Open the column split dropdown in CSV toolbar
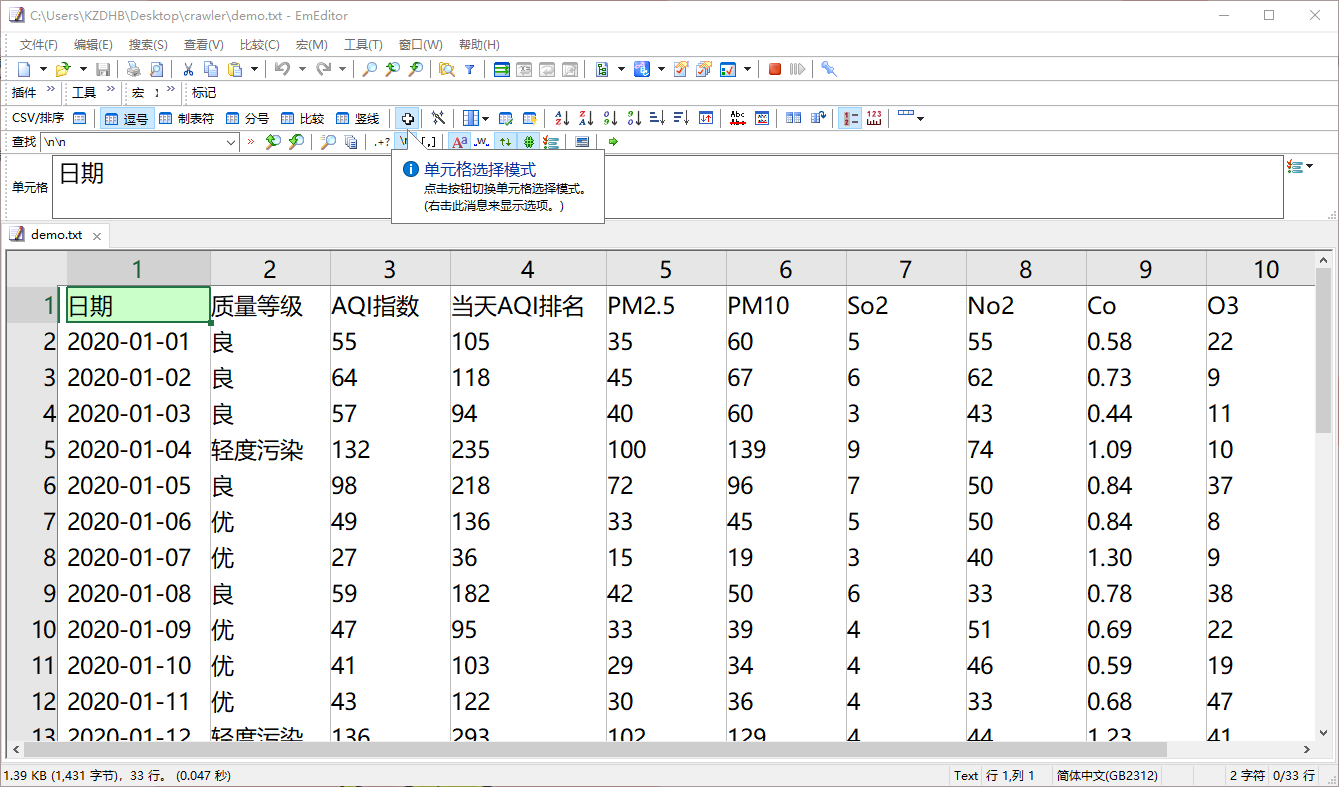The height and width of the screenshot is (787, 1339). pos(486,118)
